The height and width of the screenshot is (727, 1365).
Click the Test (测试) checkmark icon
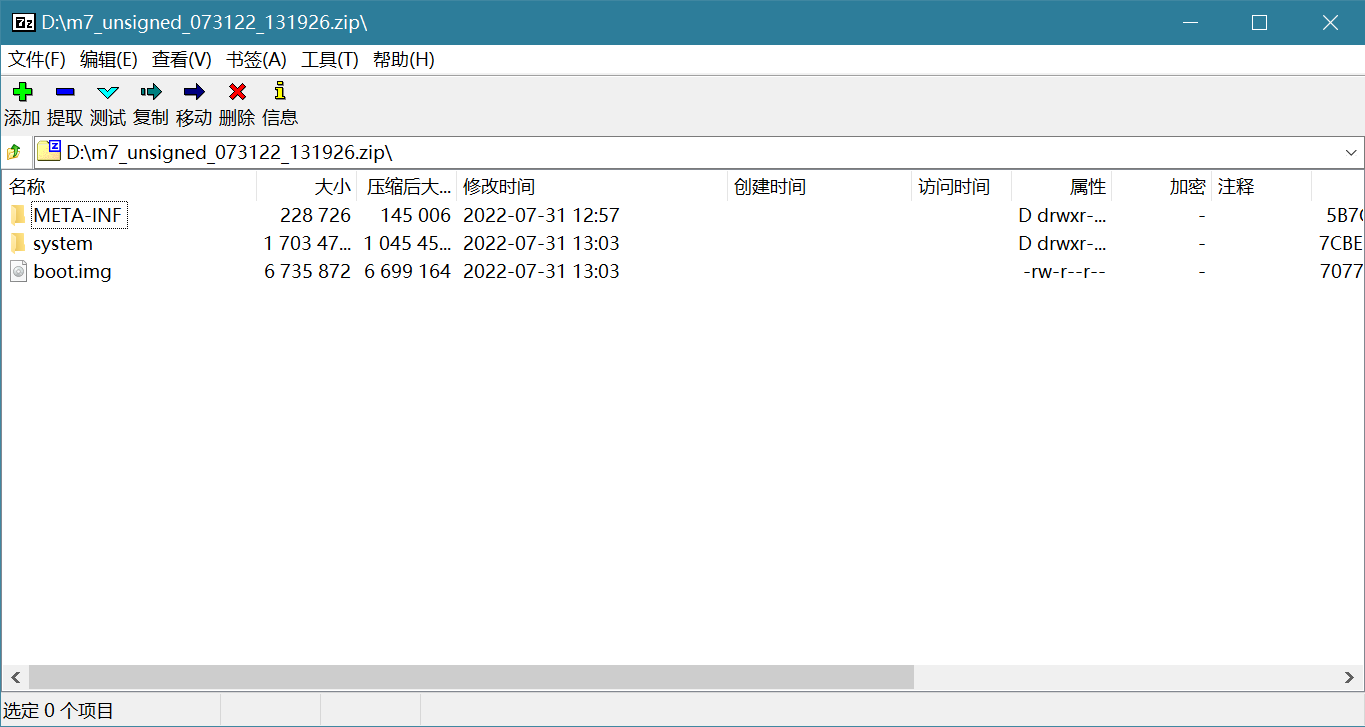pyautogui.click(x=108, y=92)
